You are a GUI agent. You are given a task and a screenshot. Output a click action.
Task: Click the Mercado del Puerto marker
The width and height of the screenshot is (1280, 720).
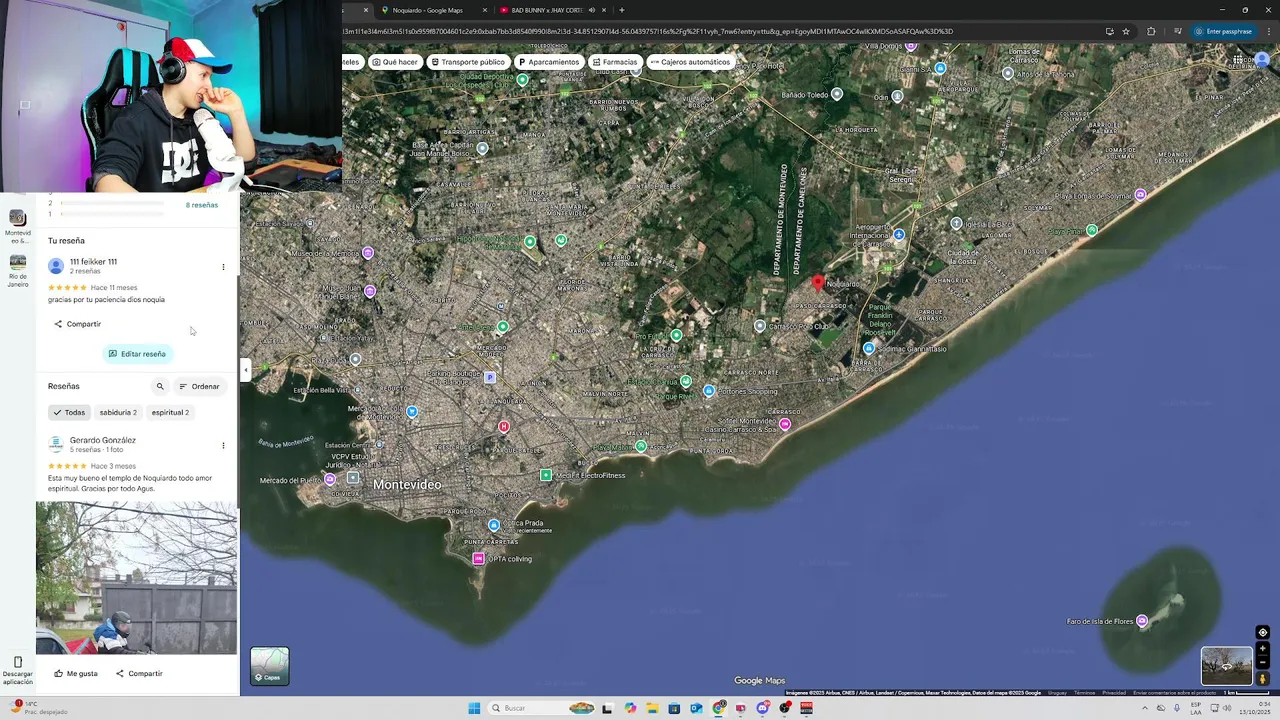tap(330, 480)
